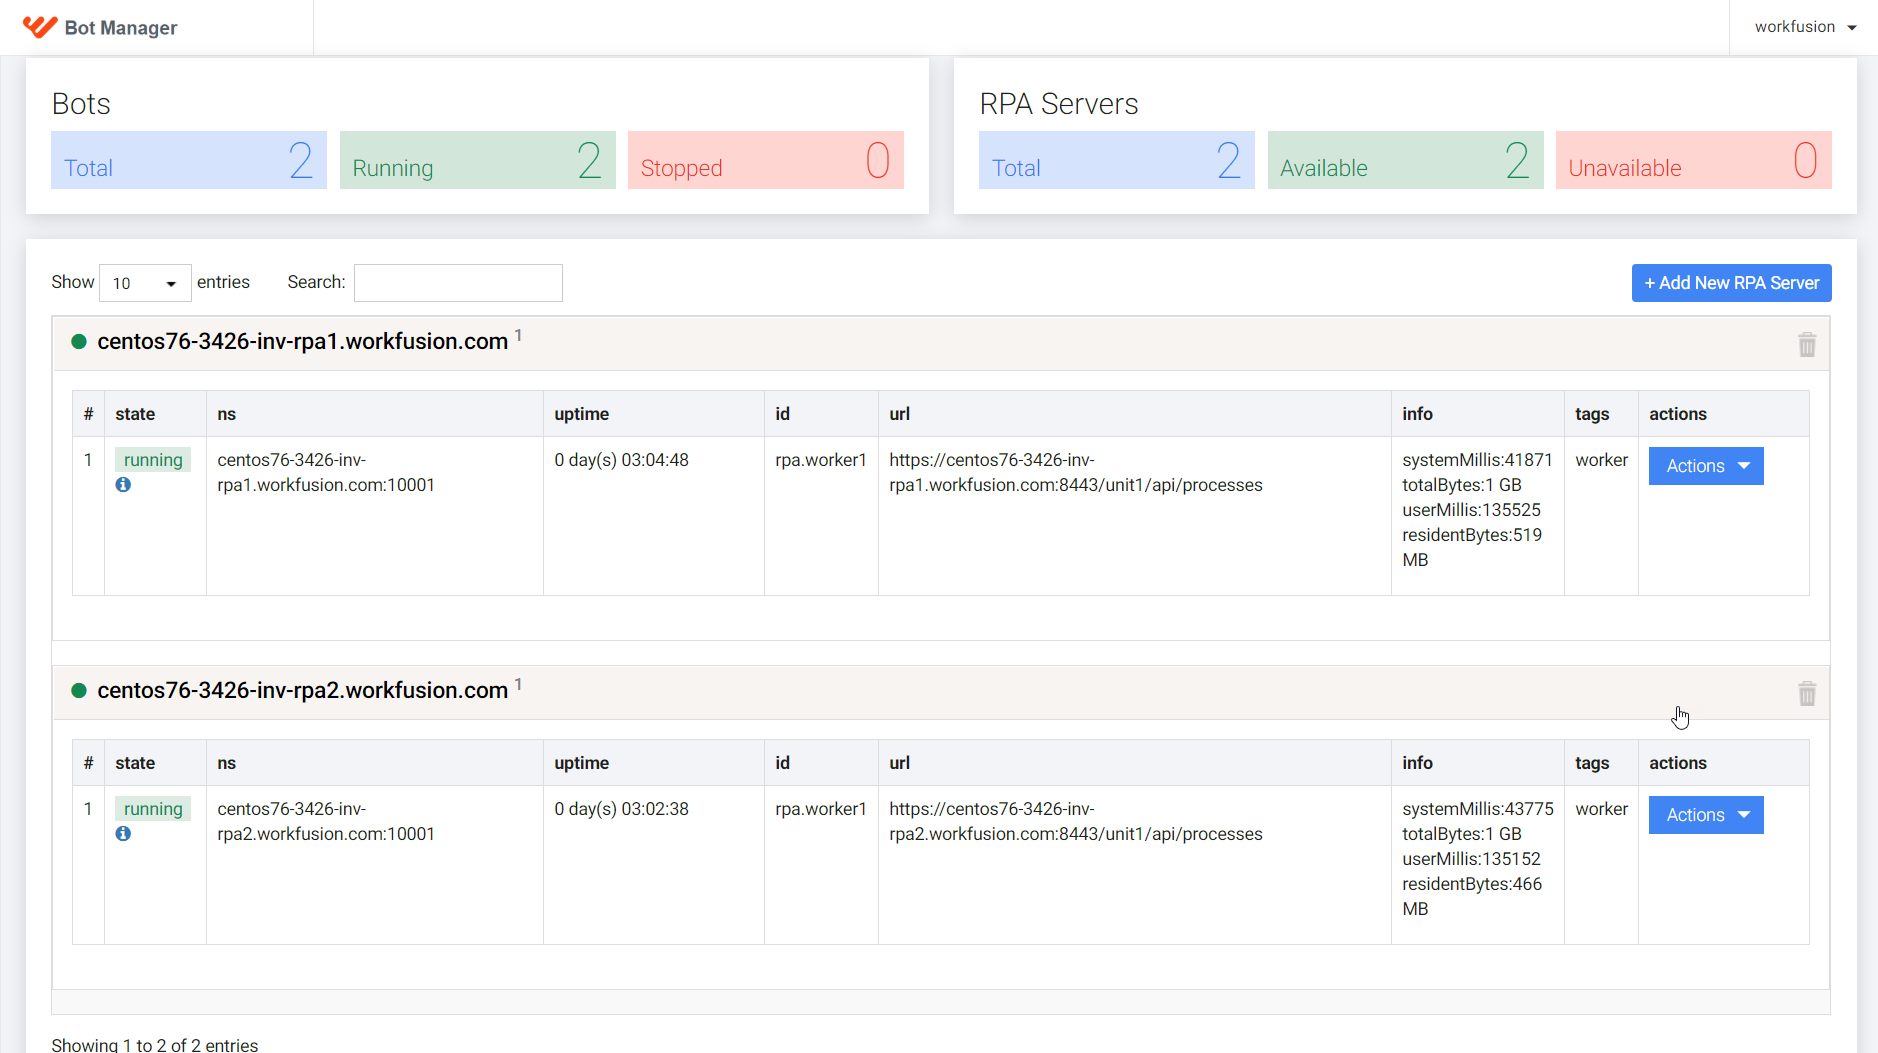The image size is (1878, 1053).
Task: Click green status dot for rpa2 server
Action: coord(79,691)
